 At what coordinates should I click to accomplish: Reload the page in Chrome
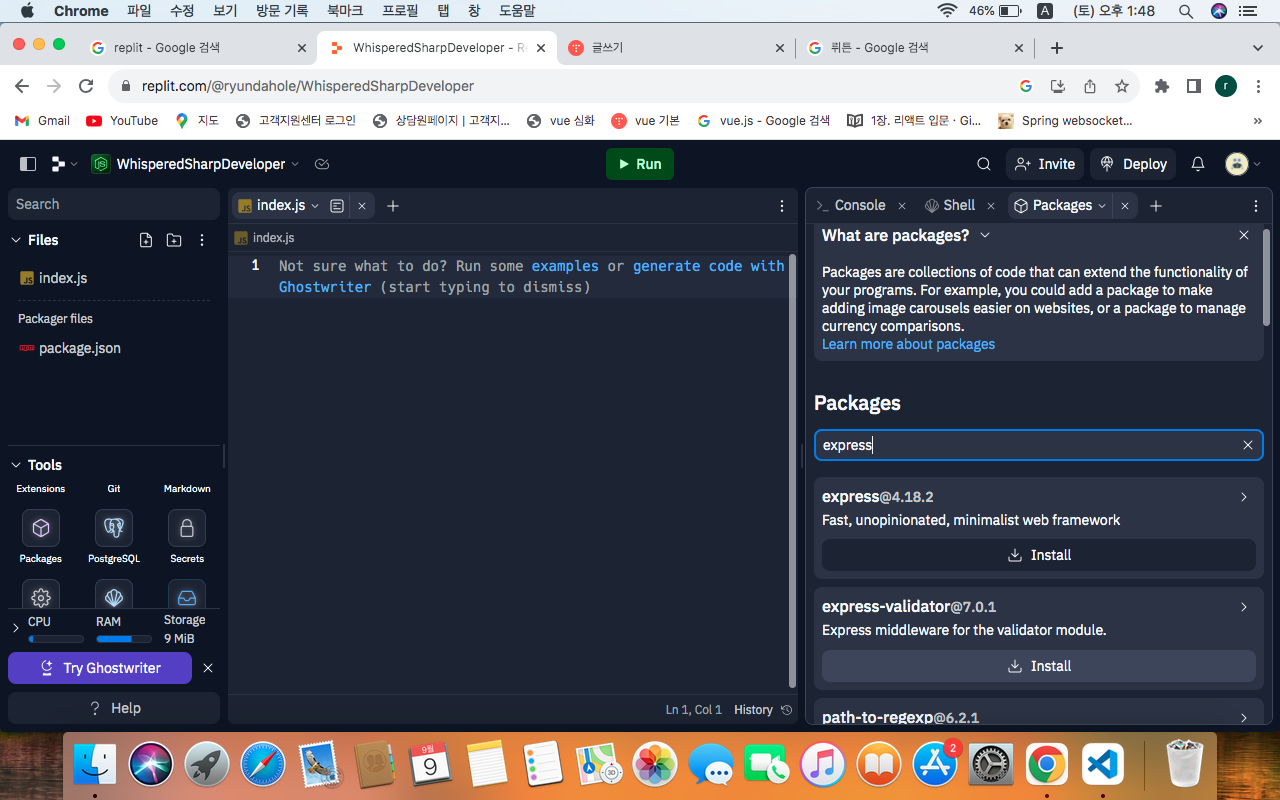point(86,87)
